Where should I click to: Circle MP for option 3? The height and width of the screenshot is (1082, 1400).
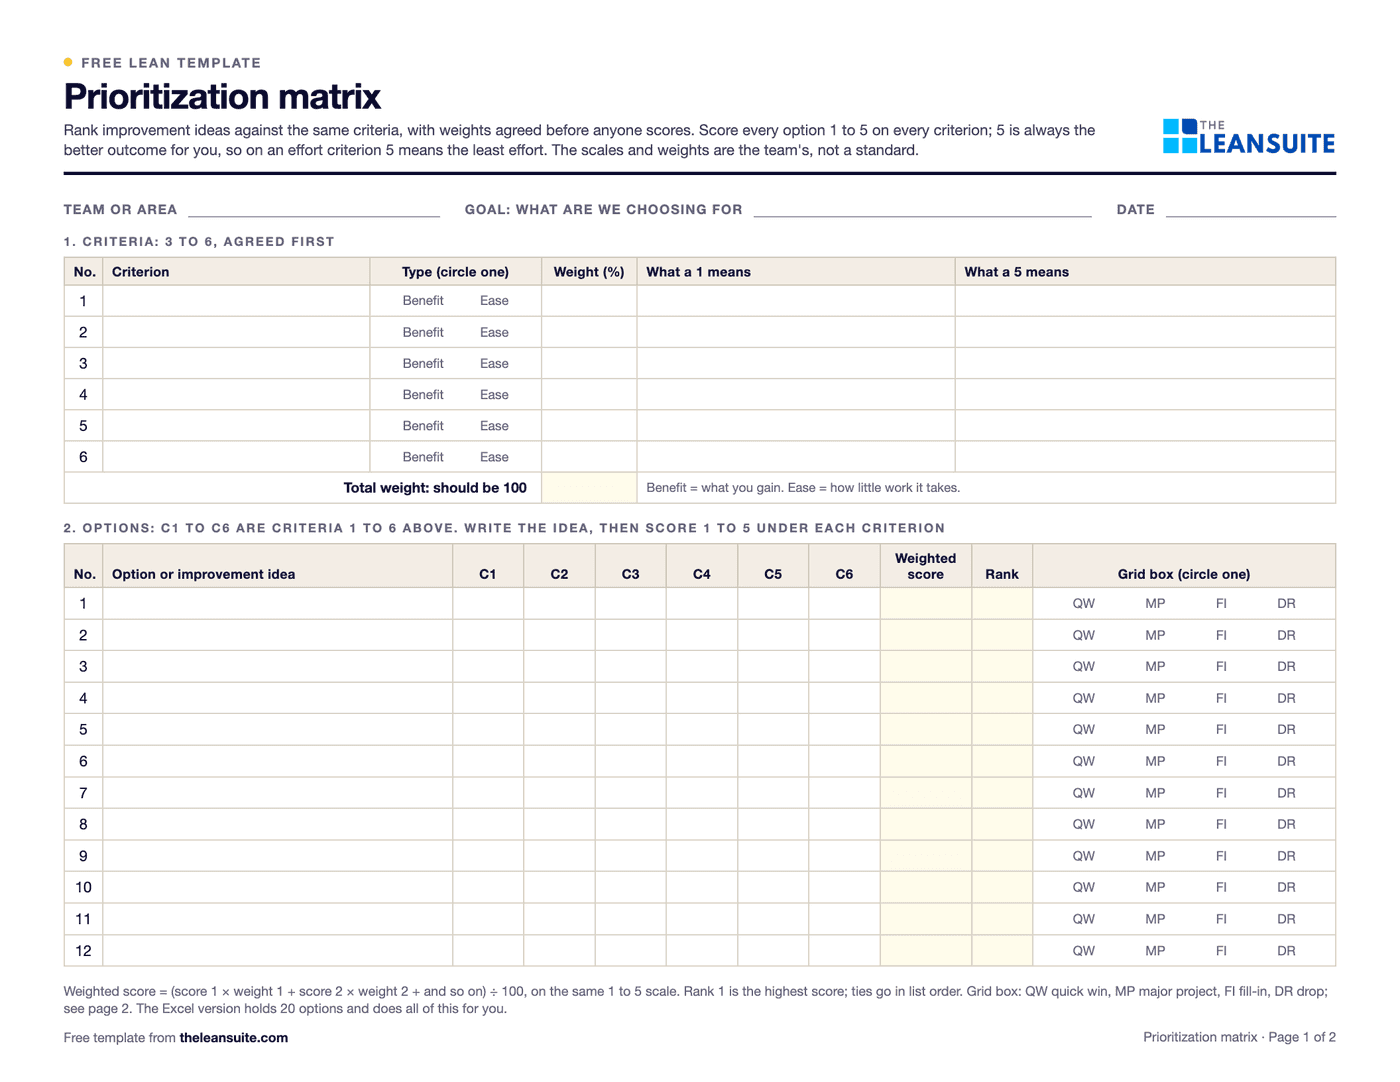pos(1155,667)
